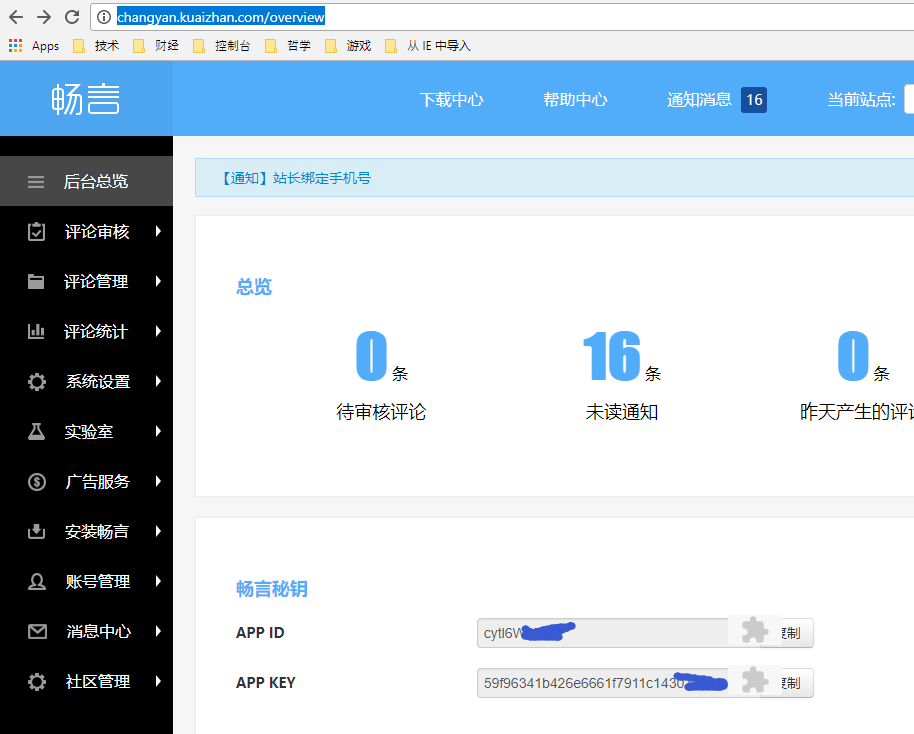Click the bar chart icon for 评论统计
The height and width of the screenshot is (734, 914).
point(36,331)
